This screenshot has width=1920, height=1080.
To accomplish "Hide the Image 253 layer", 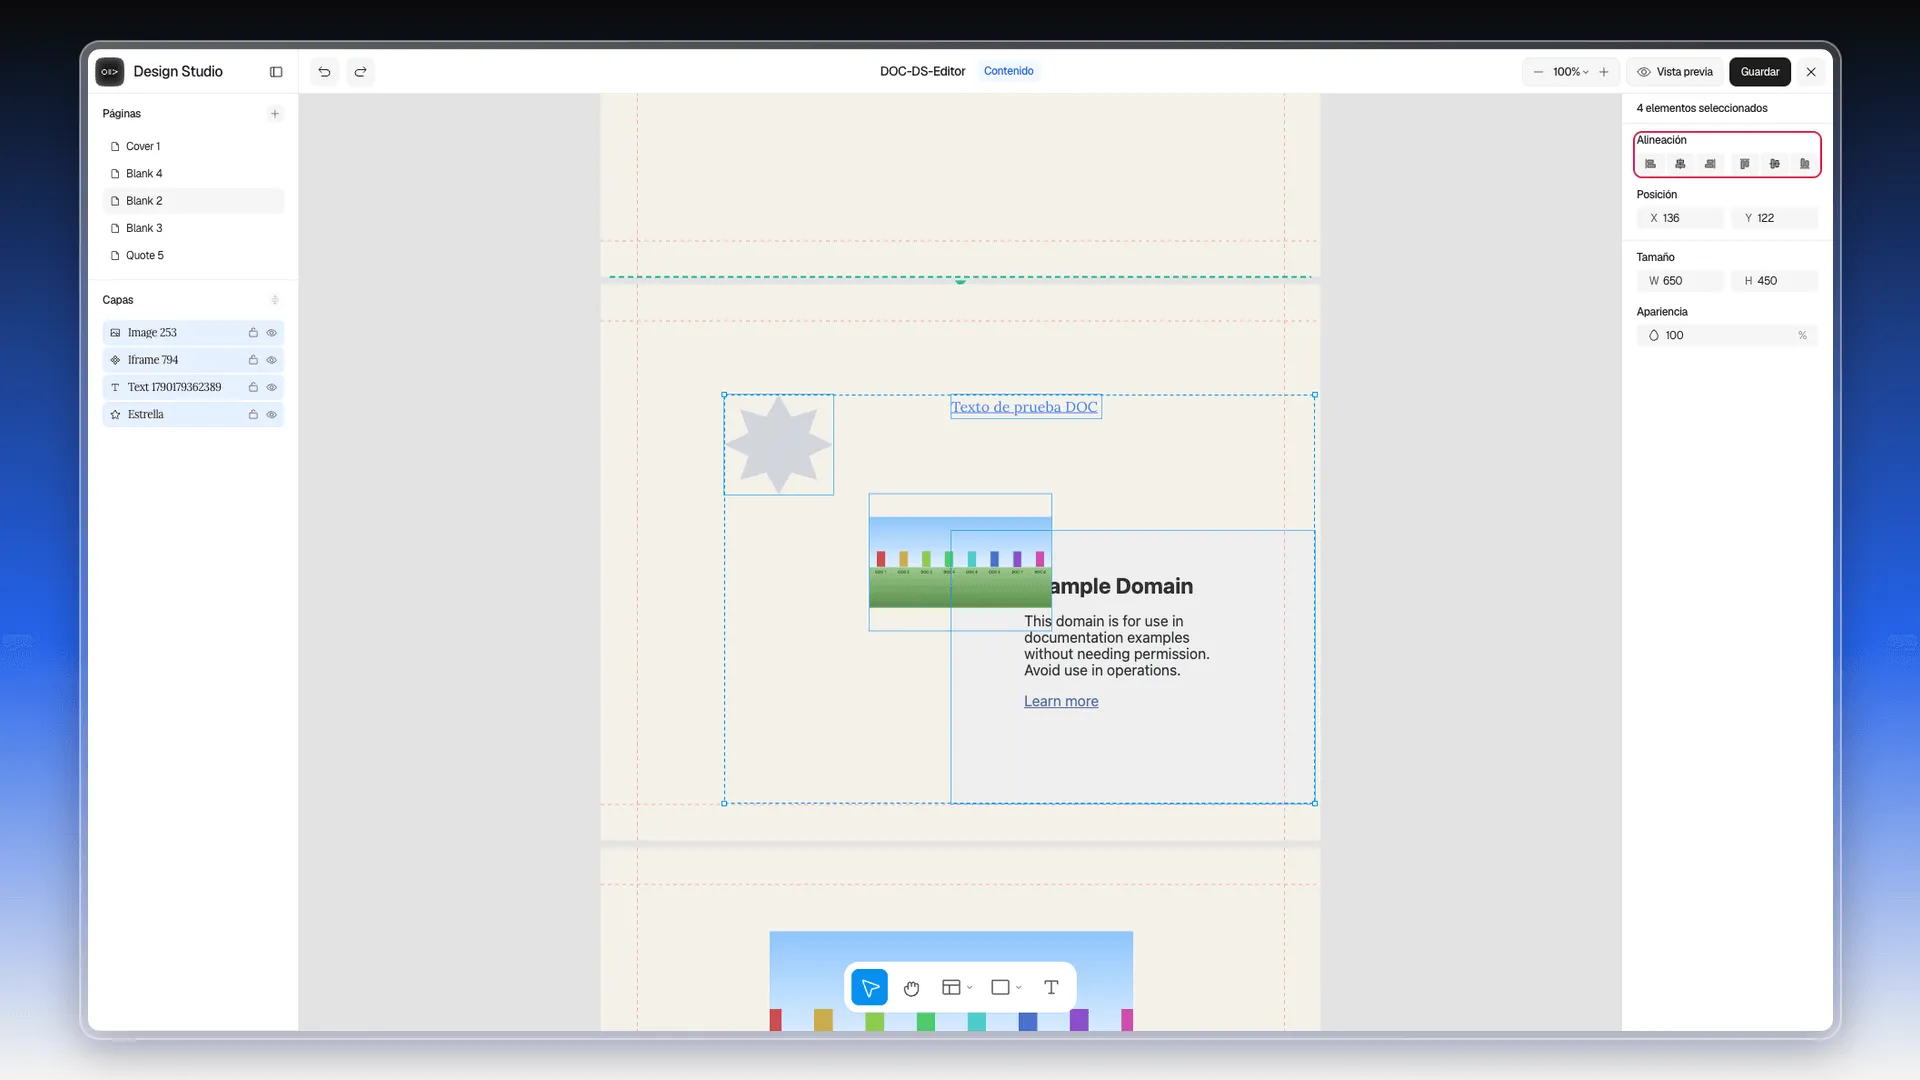I will click(x=271, y=333).
